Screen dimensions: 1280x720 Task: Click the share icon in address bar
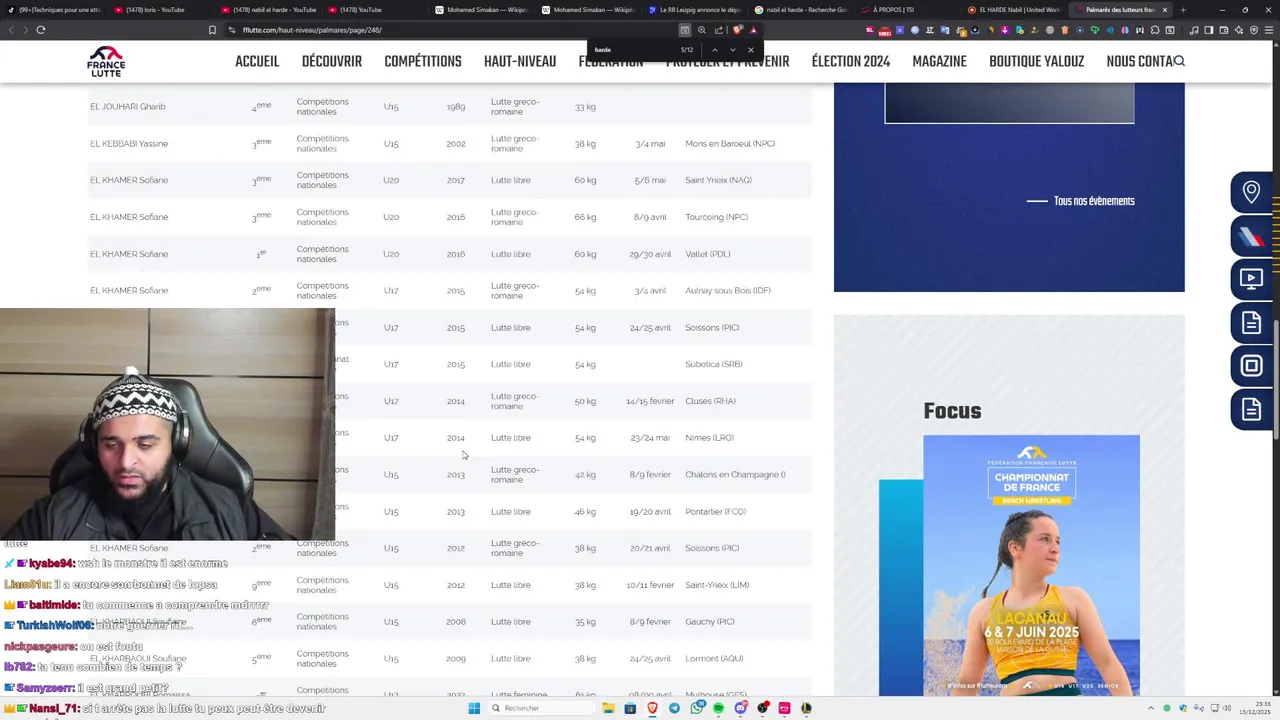[718, 30]
